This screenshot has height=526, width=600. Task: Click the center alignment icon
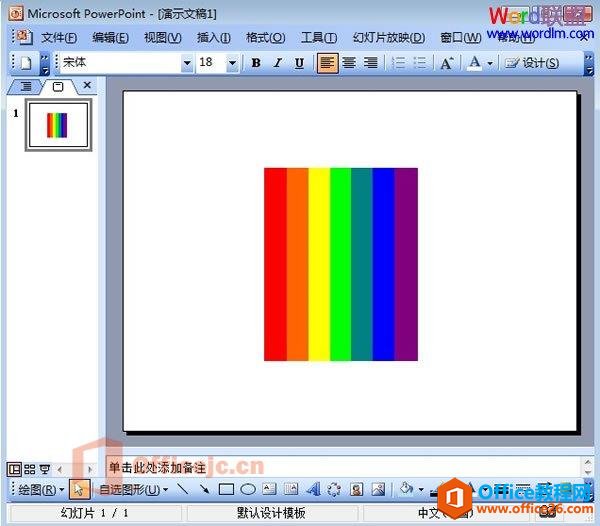pyautogui.click(x=349, y=63)
